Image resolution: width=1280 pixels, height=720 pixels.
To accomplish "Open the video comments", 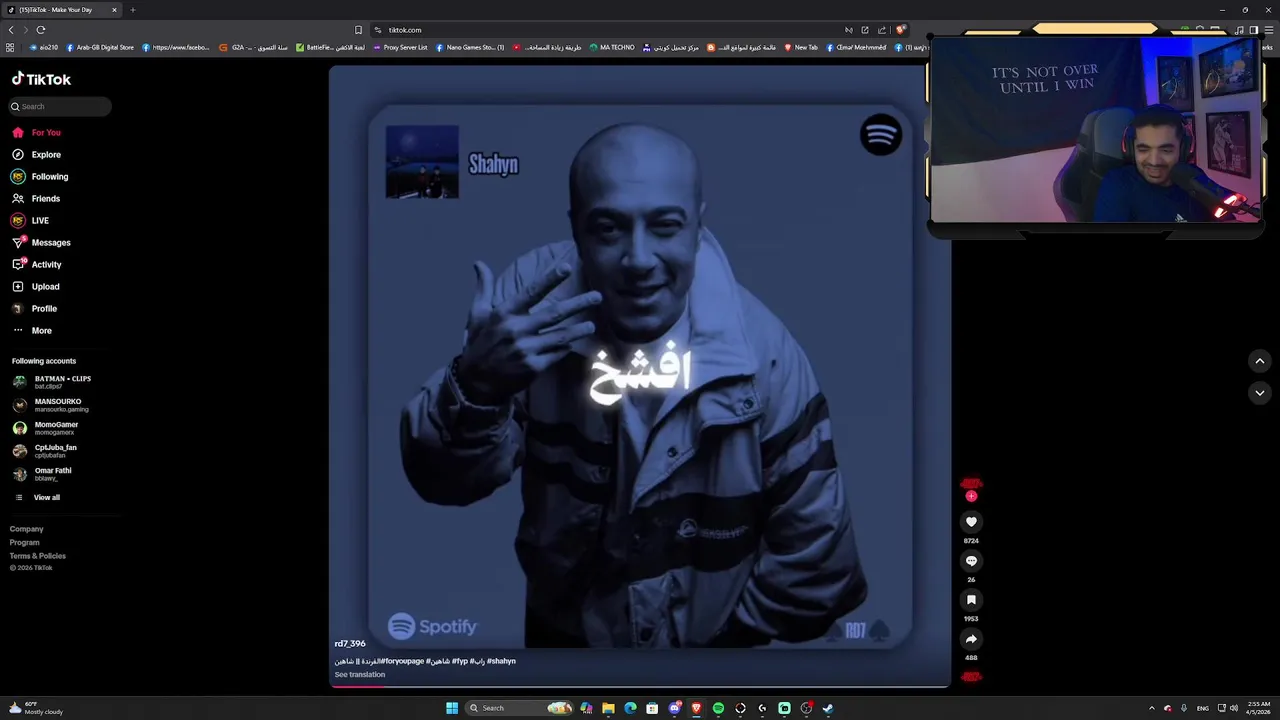I will click(x=971, y=561).
